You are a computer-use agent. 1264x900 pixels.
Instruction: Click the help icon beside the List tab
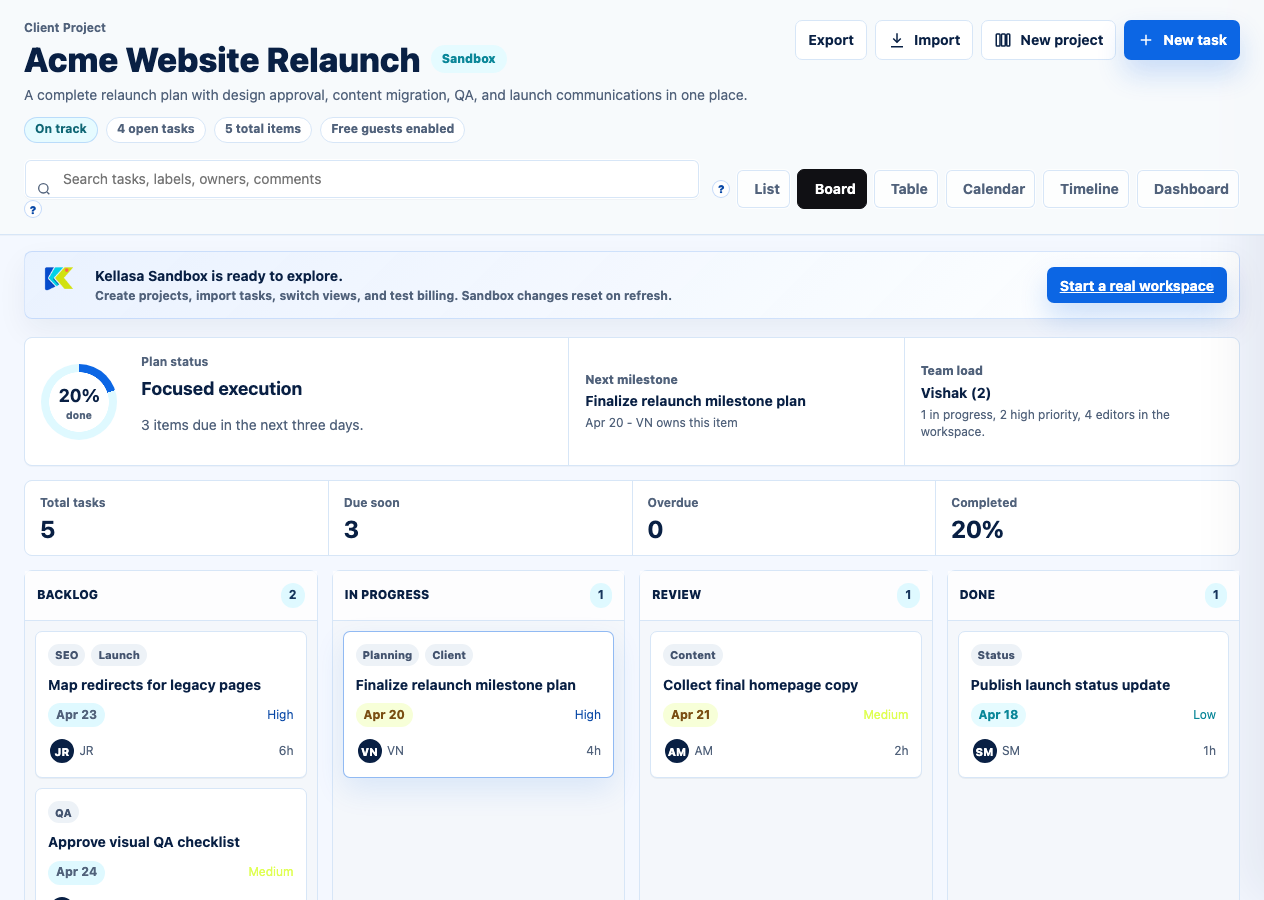tap(720, 189)
